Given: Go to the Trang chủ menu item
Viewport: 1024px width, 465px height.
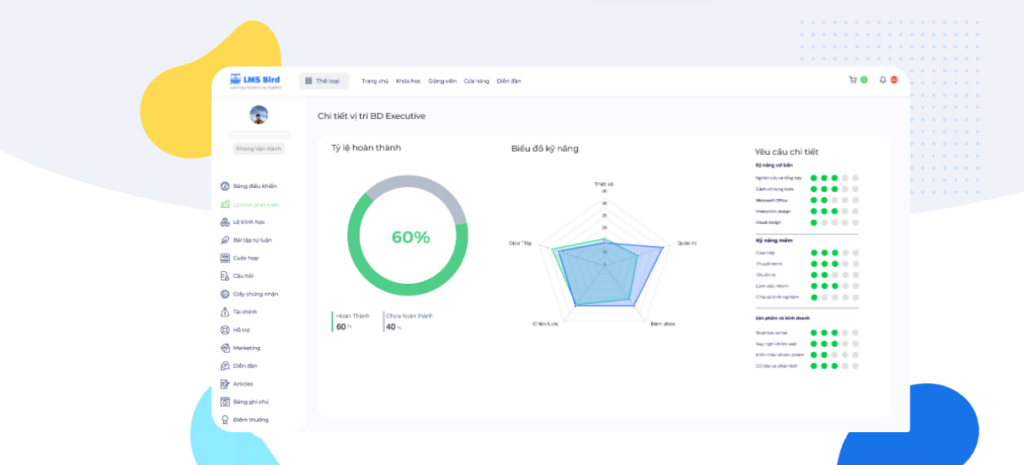Looking at the screenshot, I should click(374, 81).
